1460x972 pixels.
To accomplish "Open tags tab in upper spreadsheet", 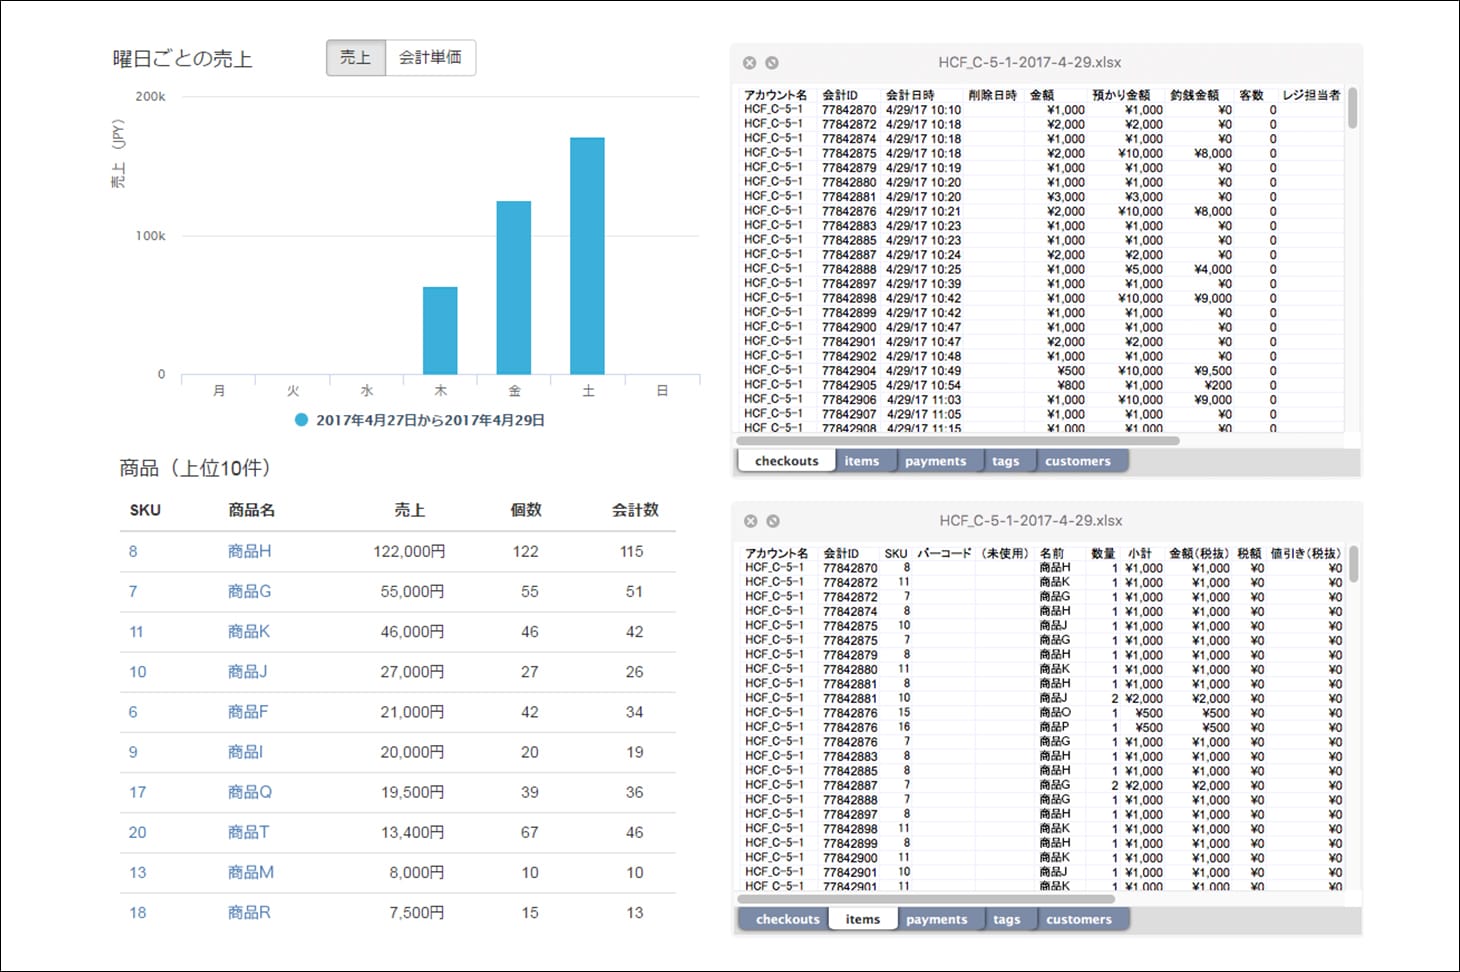I will click(1006, 461).
